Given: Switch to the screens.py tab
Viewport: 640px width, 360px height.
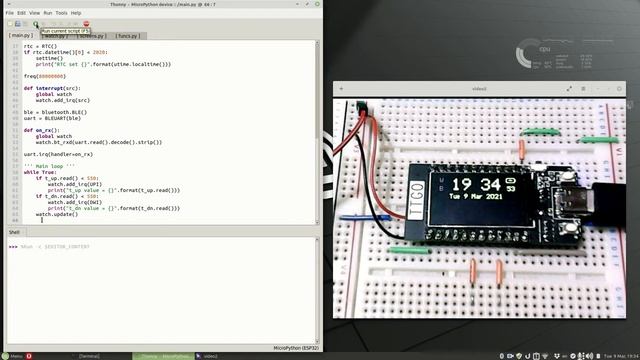Looking at the screenshot, I should click(x=91, y=36).
